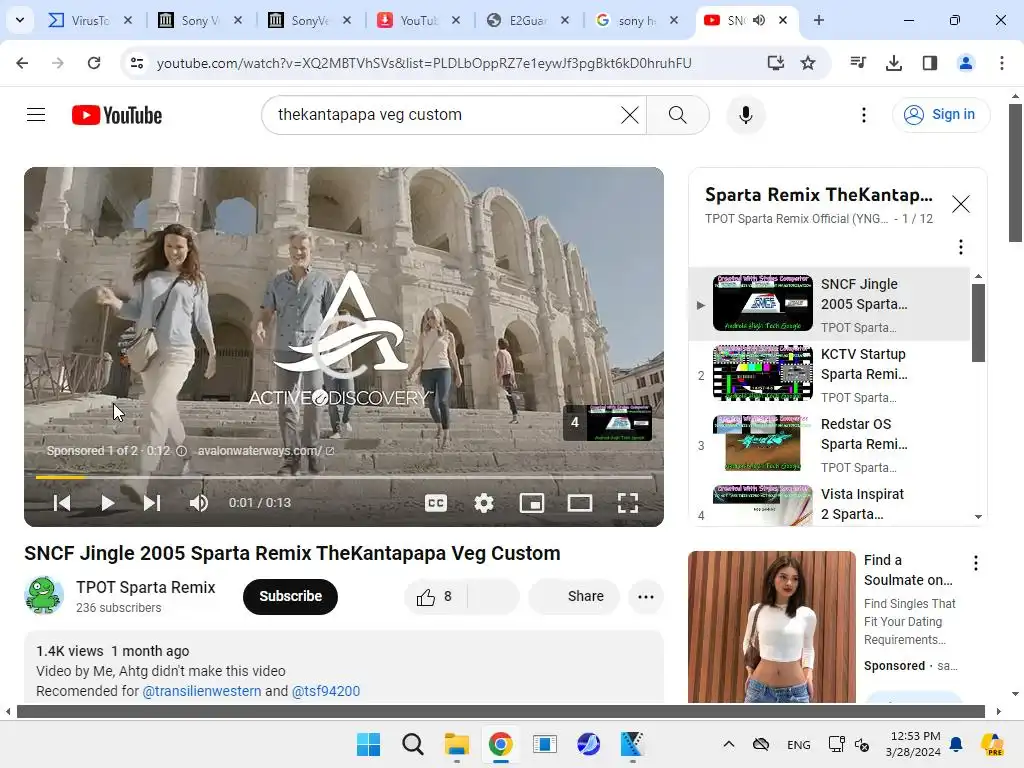
Task: Open File Explorer from taskbar
Action: click(x=456, y=744)
